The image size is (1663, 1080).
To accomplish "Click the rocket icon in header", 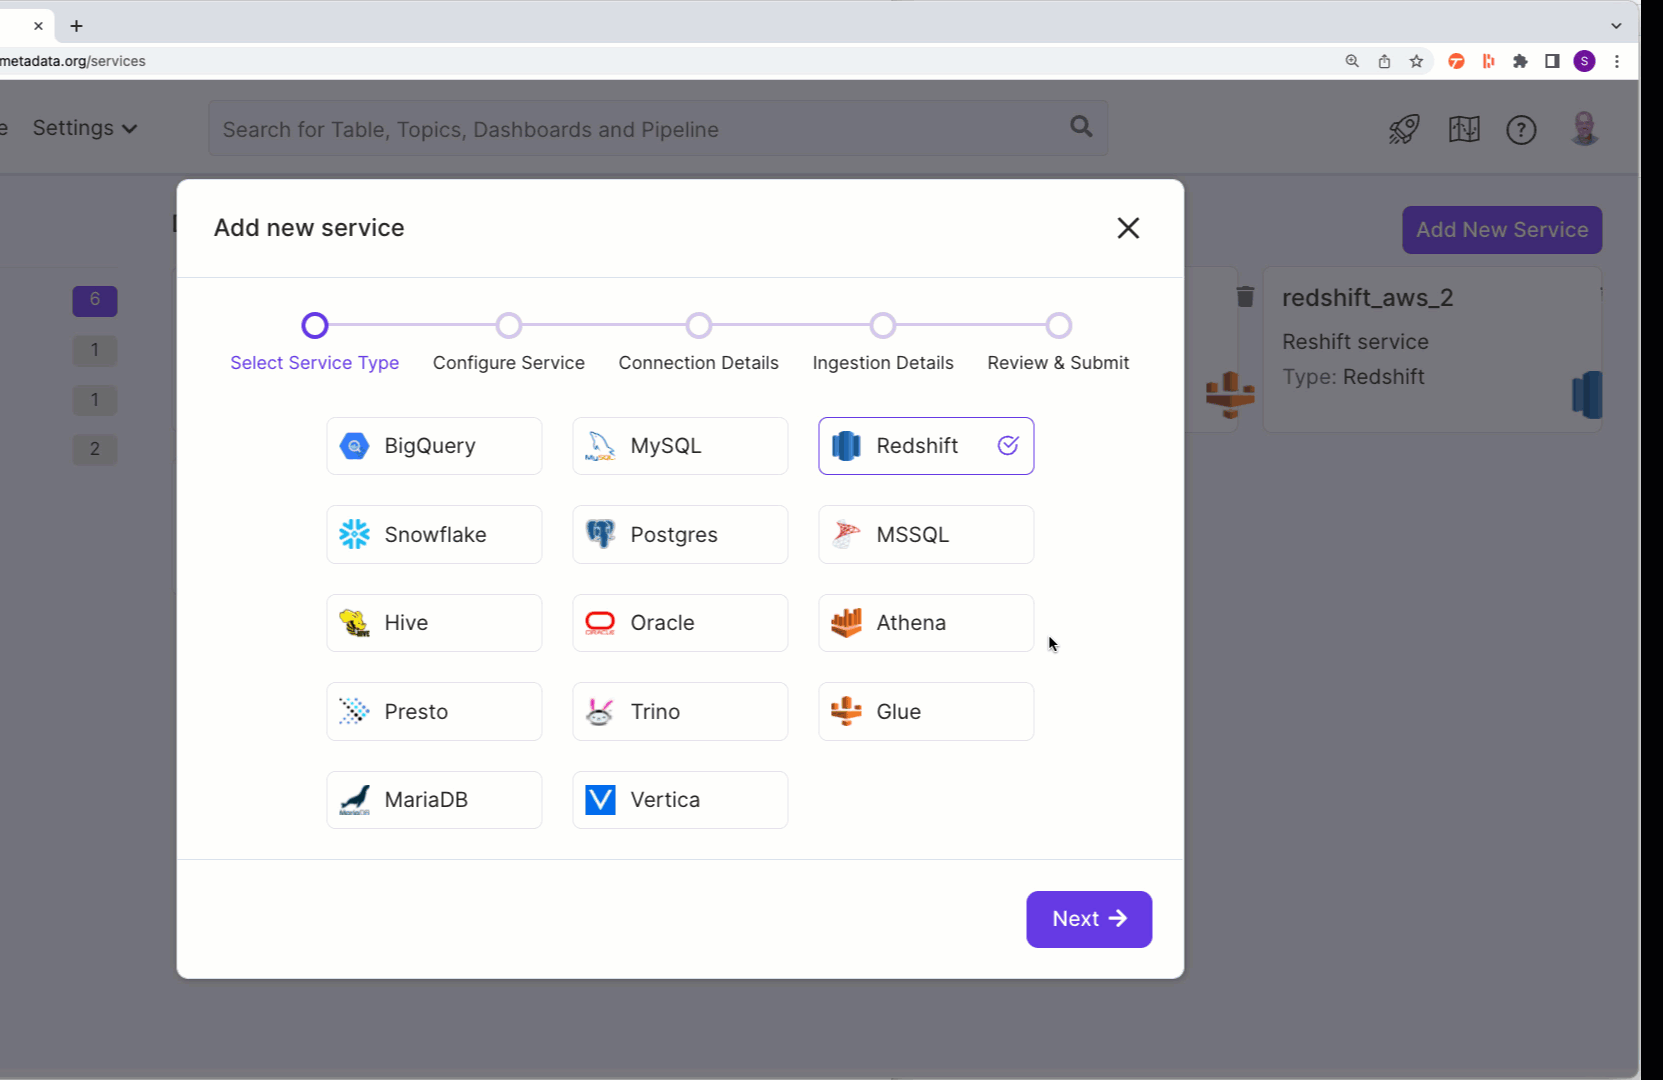I will [1404, 129].
